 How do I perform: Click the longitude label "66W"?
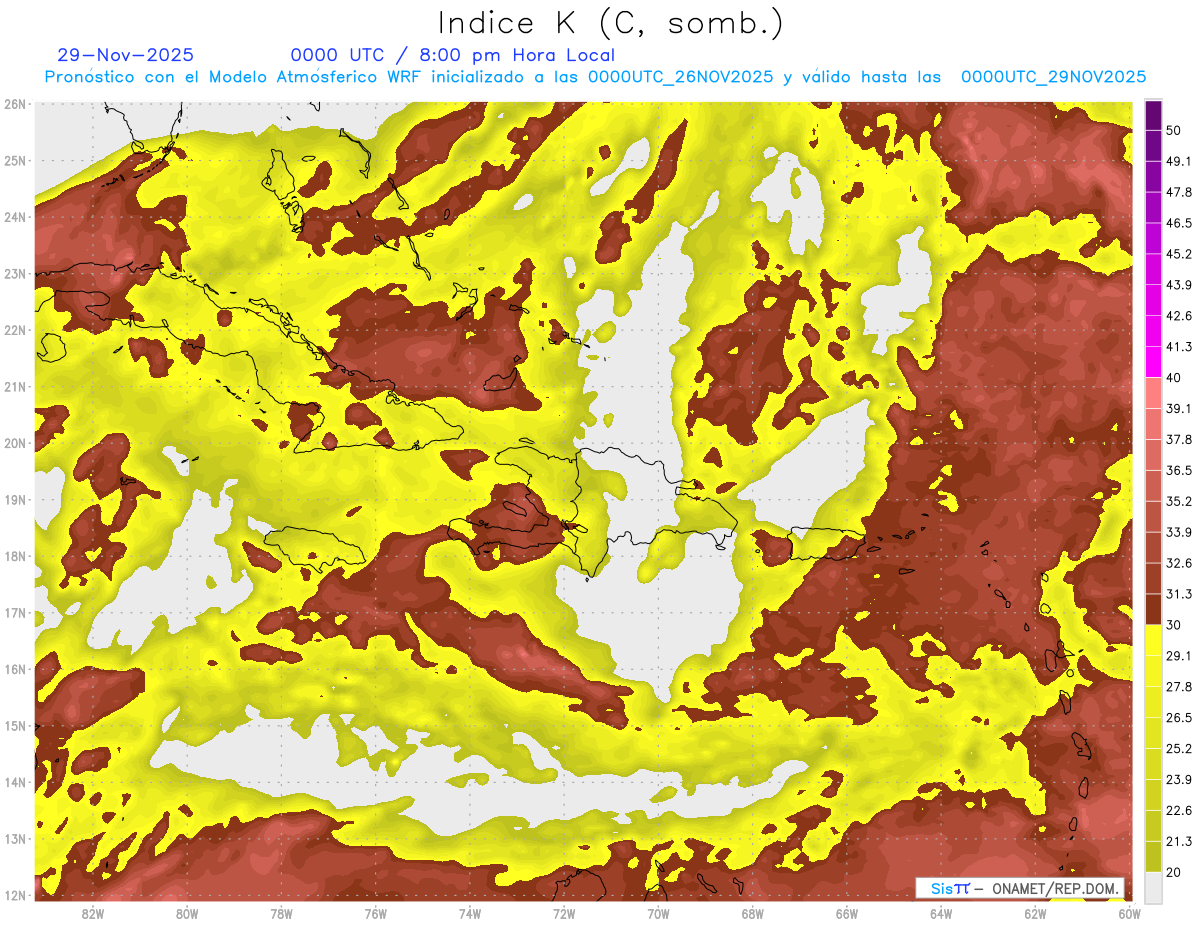847,913
